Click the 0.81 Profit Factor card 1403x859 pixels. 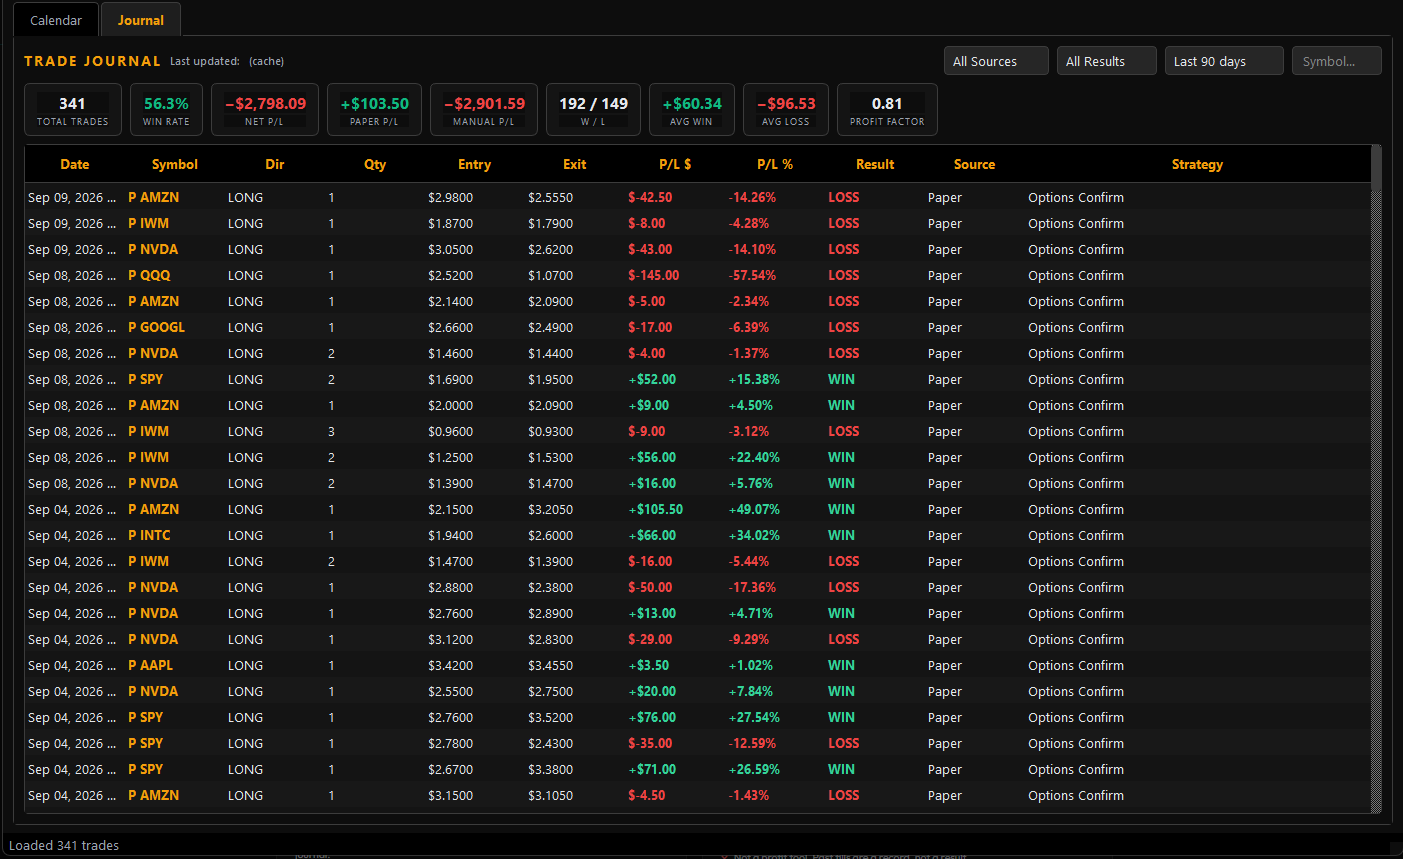pos(887,109)
